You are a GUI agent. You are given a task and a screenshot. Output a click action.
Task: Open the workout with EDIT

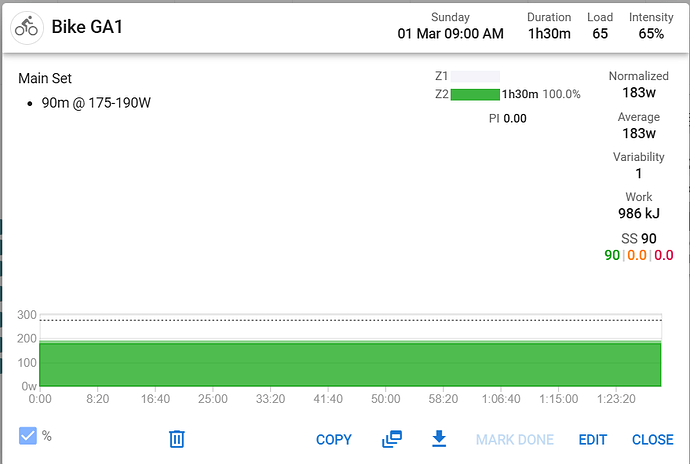593,440
